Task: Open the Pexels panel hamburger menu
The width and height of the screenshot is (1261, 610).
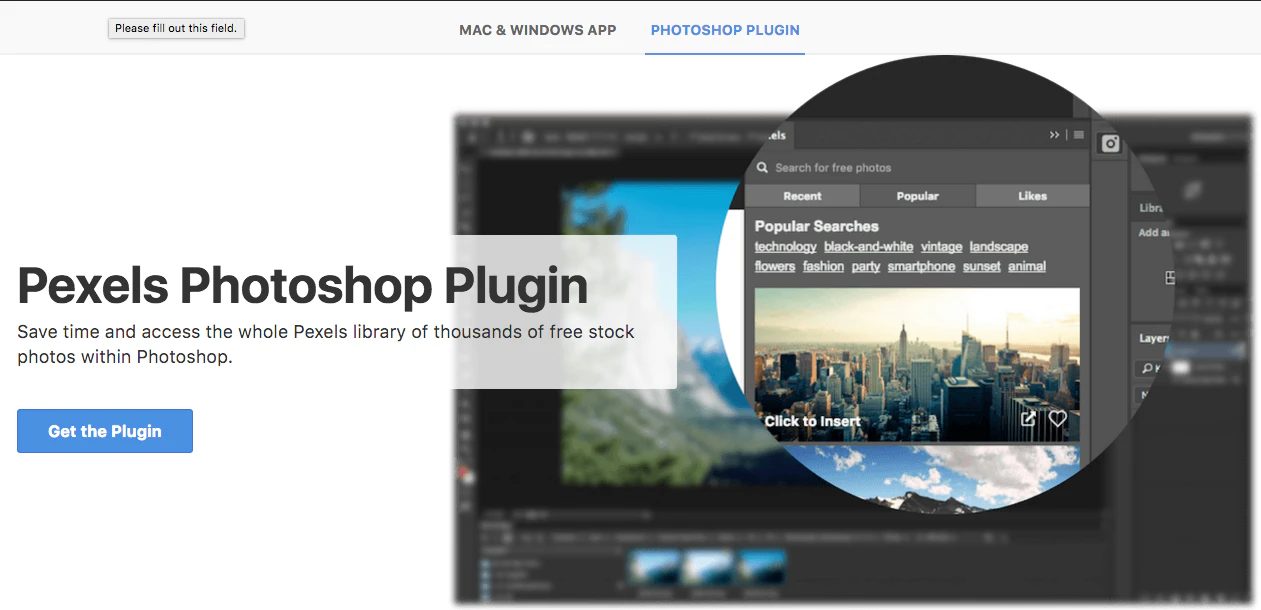Action: pyautogui.click(x=1078, y=135)
